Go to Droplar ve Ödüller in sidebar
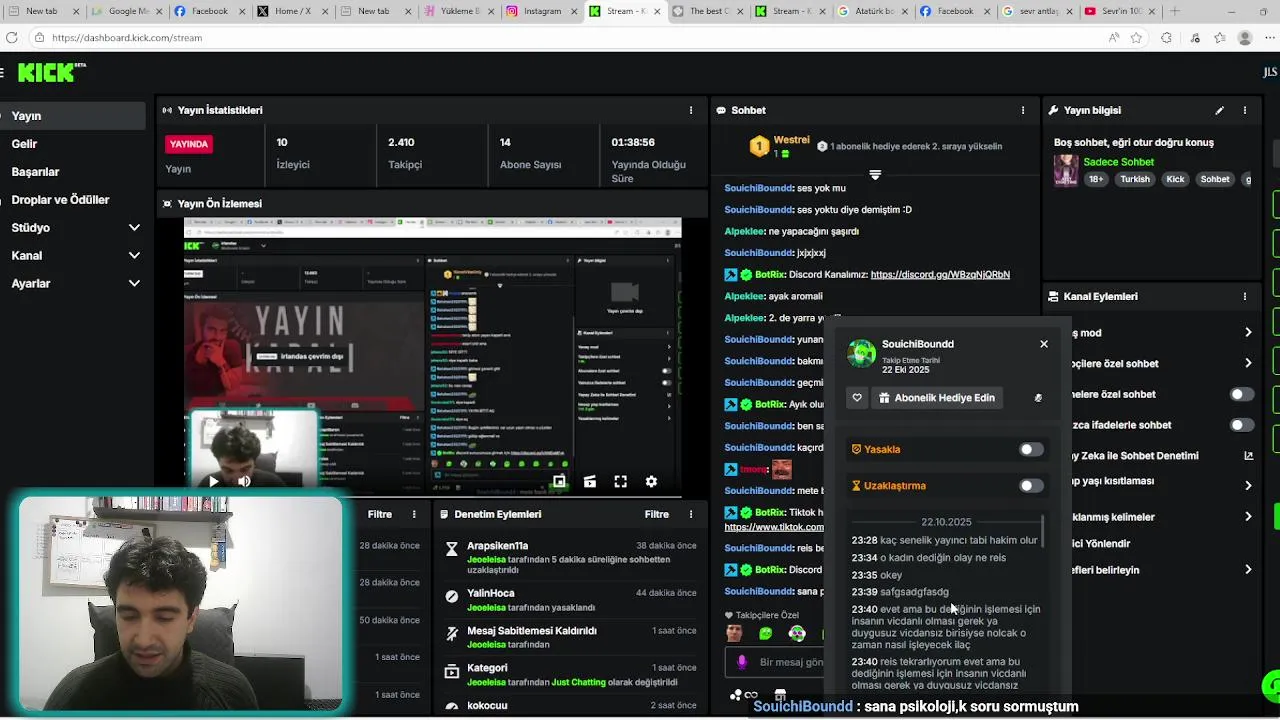Screen dimensions: 1280x720 click(73, 200)
